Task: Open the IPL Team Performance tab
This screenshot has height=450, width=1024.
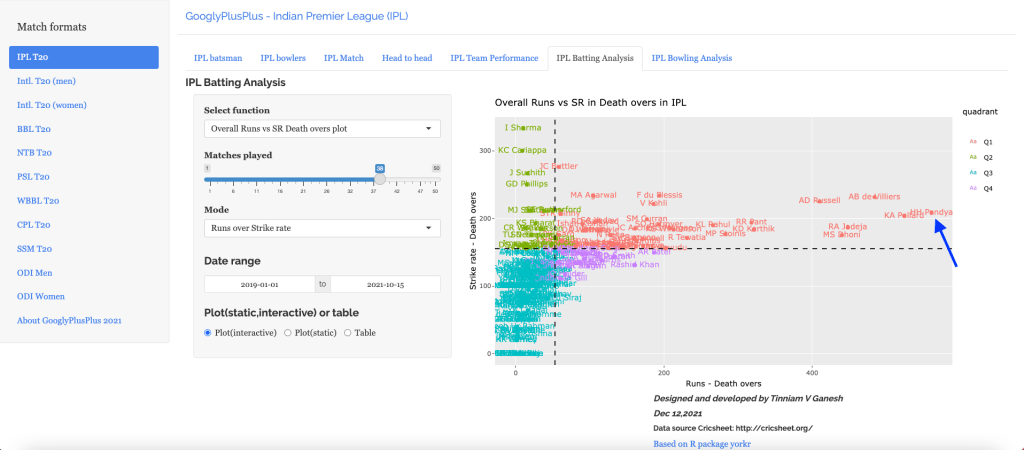Action: (x=494, y=58)
